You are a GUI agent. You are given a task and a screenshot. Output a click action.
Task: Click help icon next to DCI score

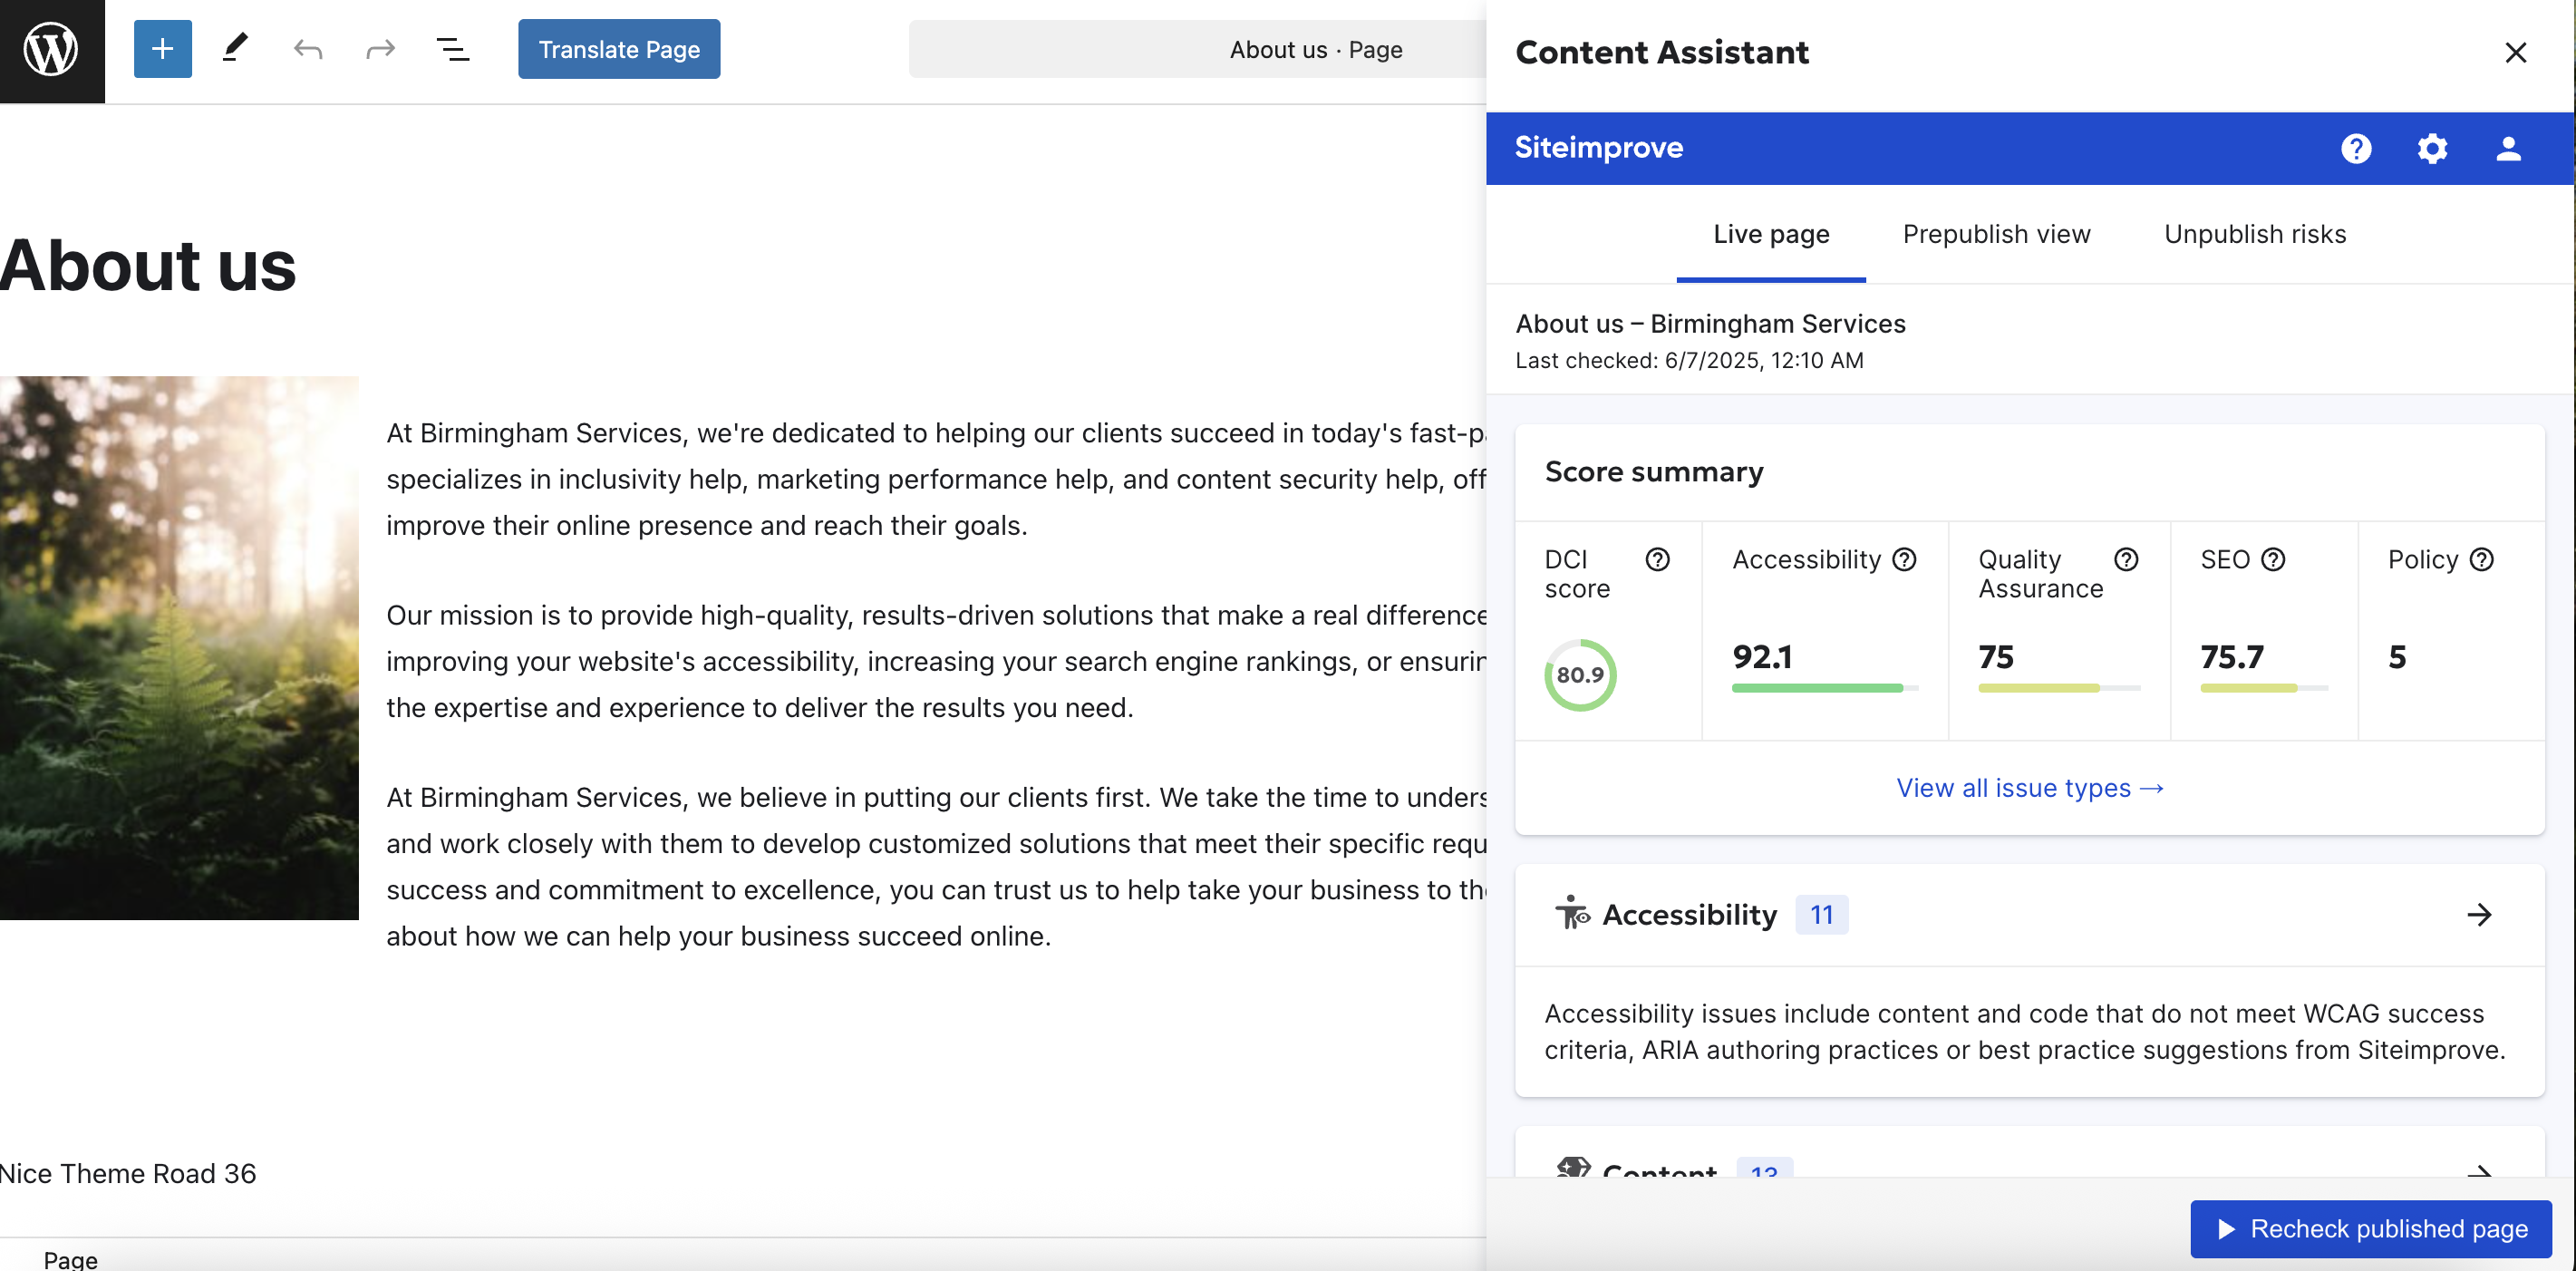[1657, 560]
